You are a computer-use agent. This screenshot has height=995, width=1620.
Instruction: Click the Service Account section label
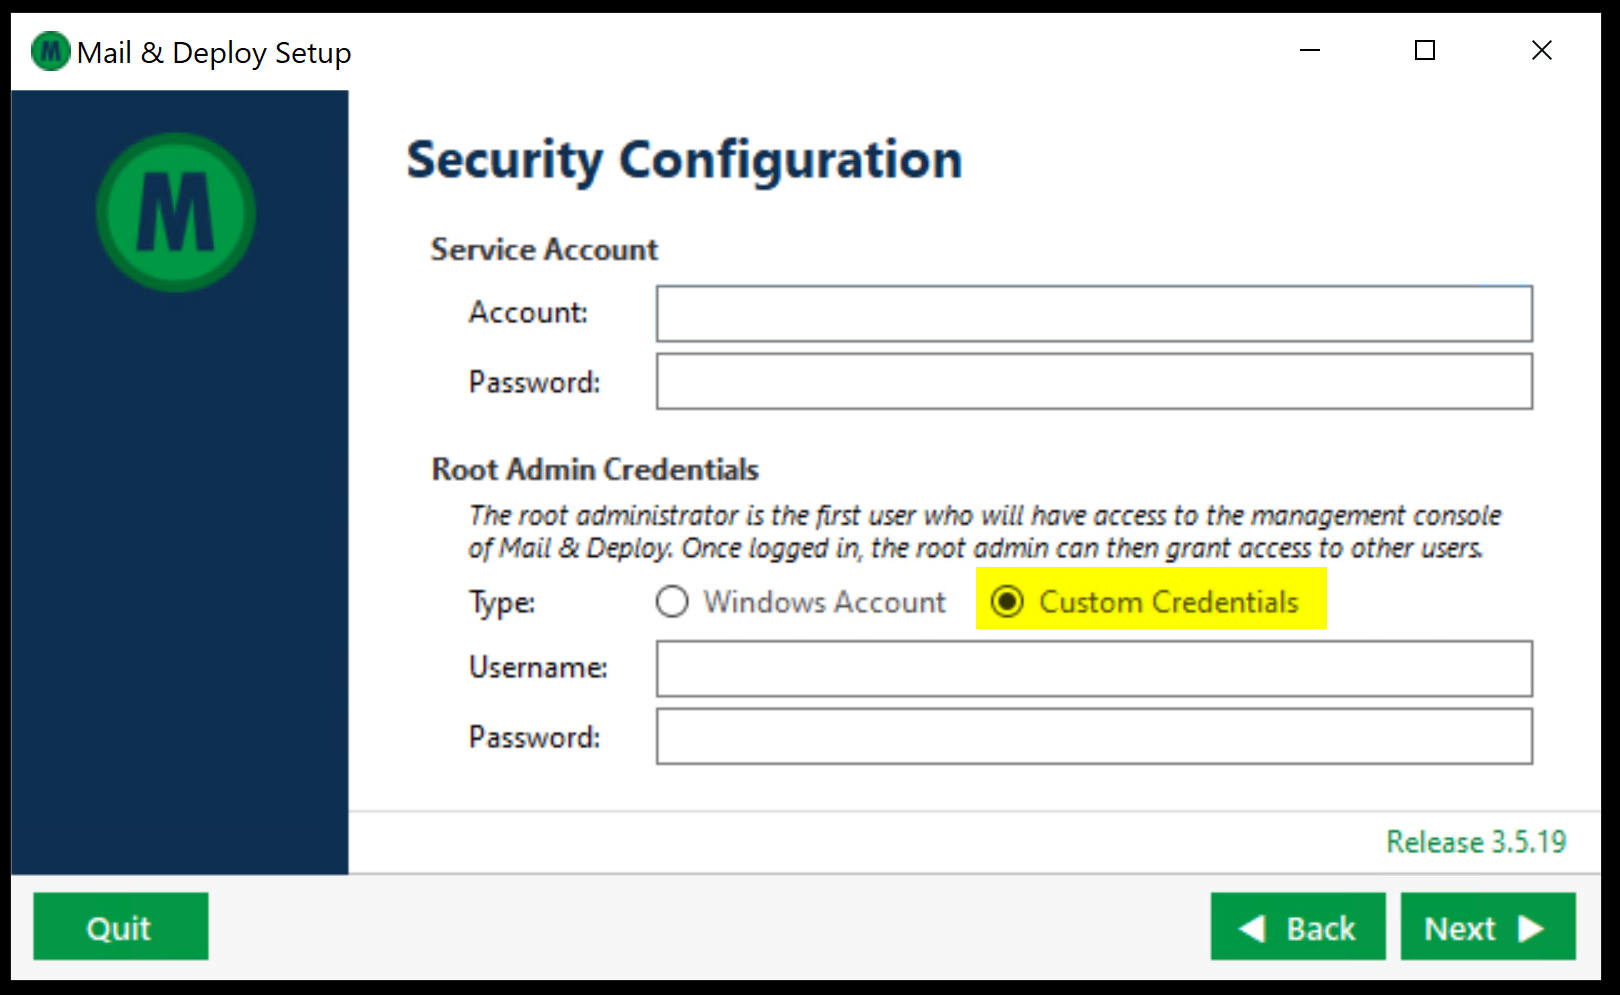coord(544,250)
